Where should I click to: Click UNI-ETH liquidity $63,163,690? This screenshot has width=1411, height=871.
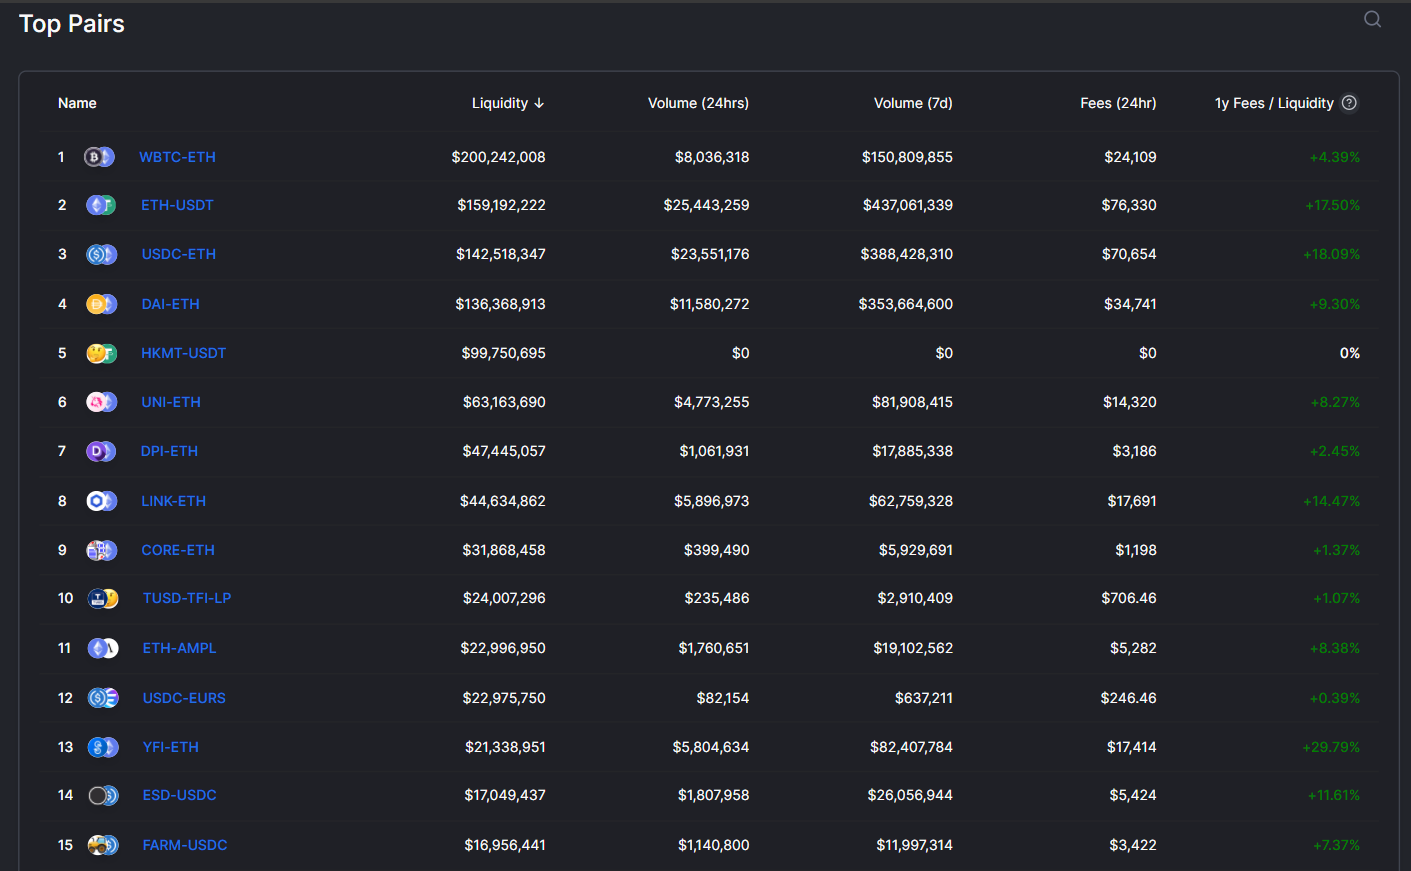click(504, 402)
